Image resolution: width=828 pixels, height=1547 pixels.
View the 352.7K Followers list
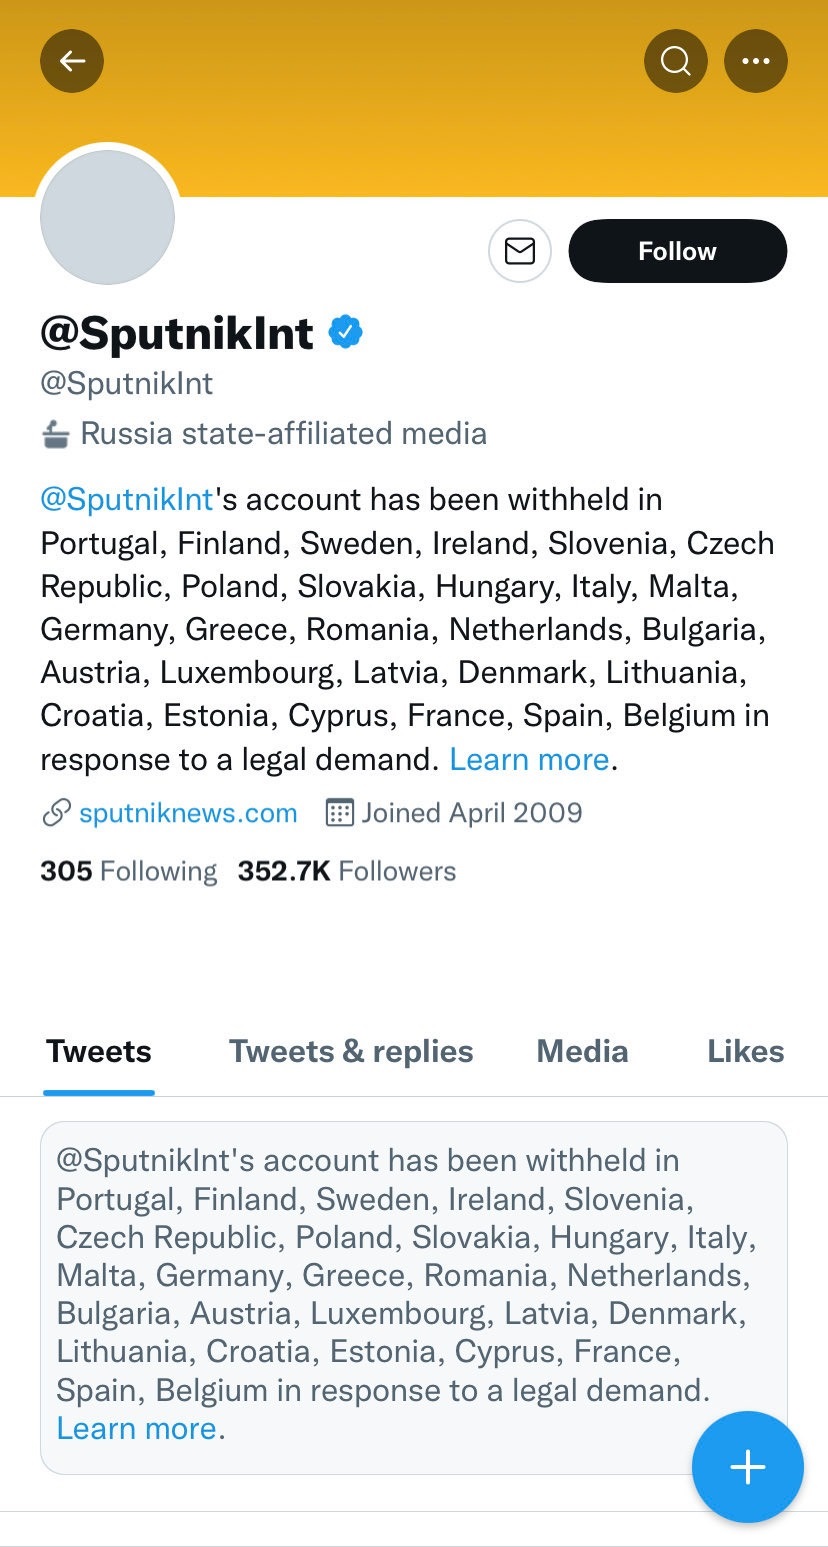coord(346,870)
